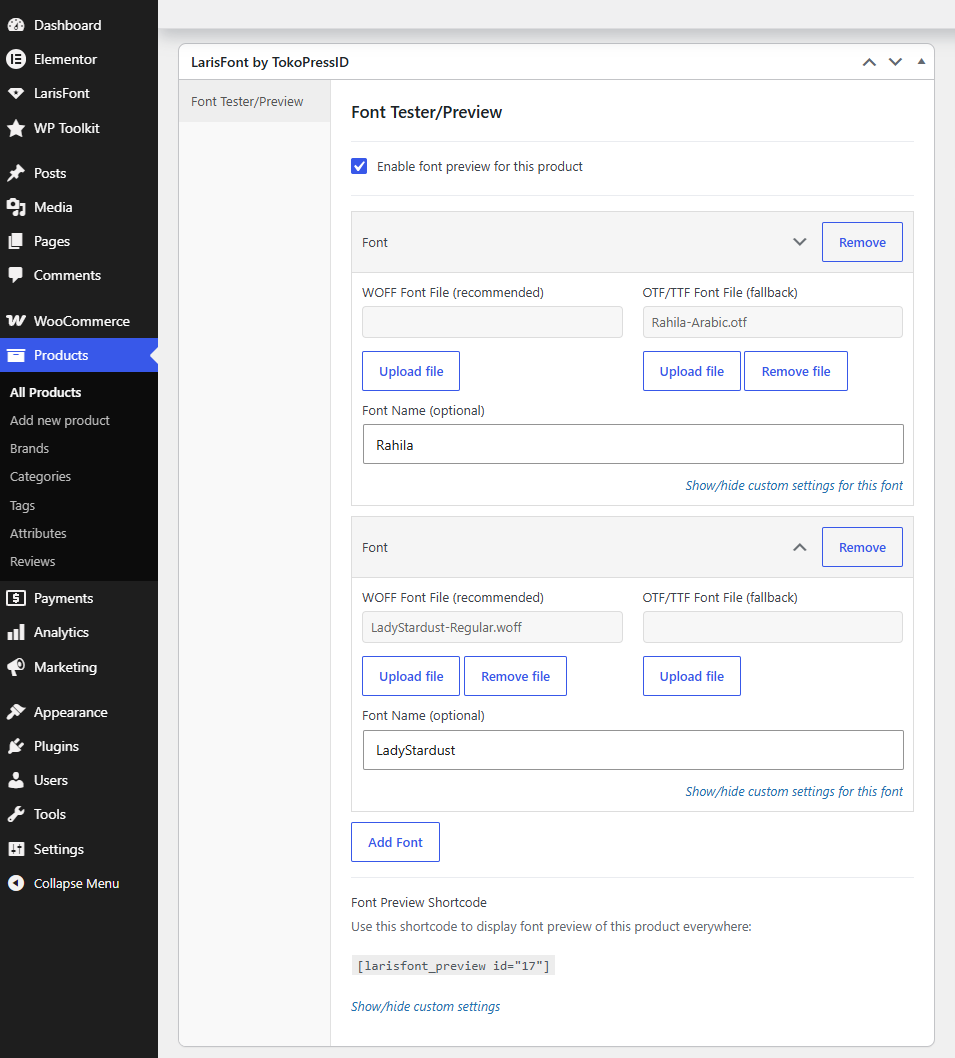The image size is (955, 1058).
Task: Collapse the LadyStardust font section chevron
Action: [x=800, y=547]
